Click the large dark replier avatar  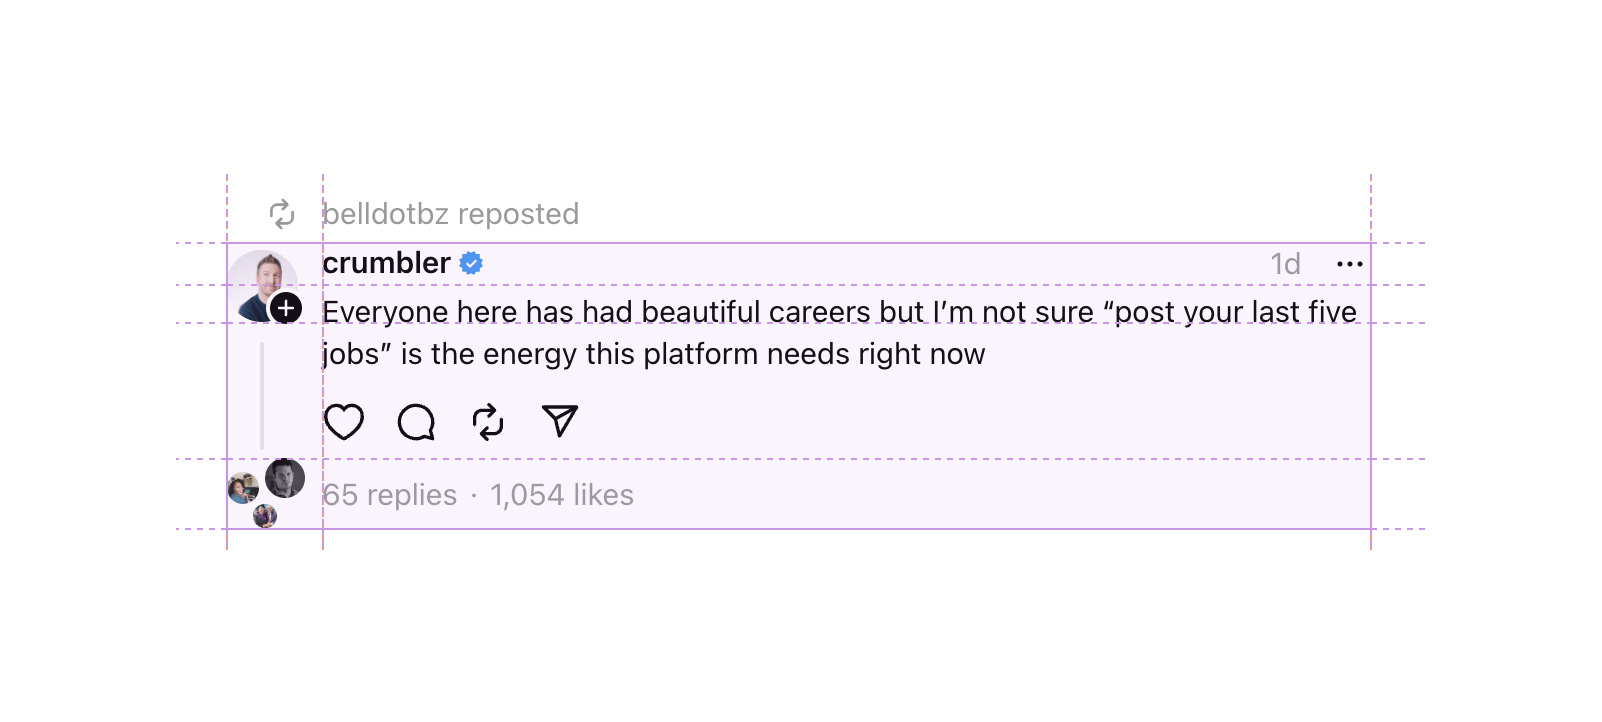285,478
